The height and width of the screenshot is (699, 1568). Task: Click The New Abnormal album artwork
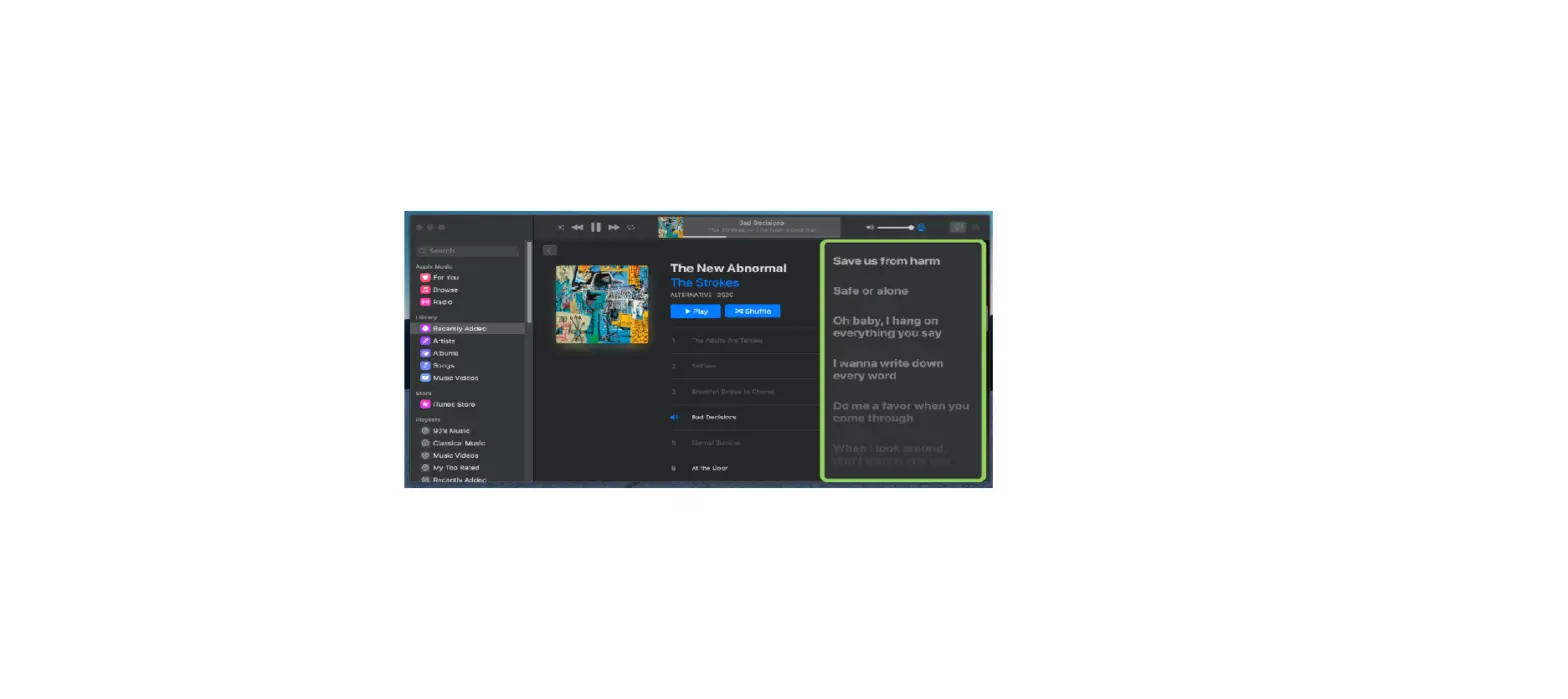(602, 304)
